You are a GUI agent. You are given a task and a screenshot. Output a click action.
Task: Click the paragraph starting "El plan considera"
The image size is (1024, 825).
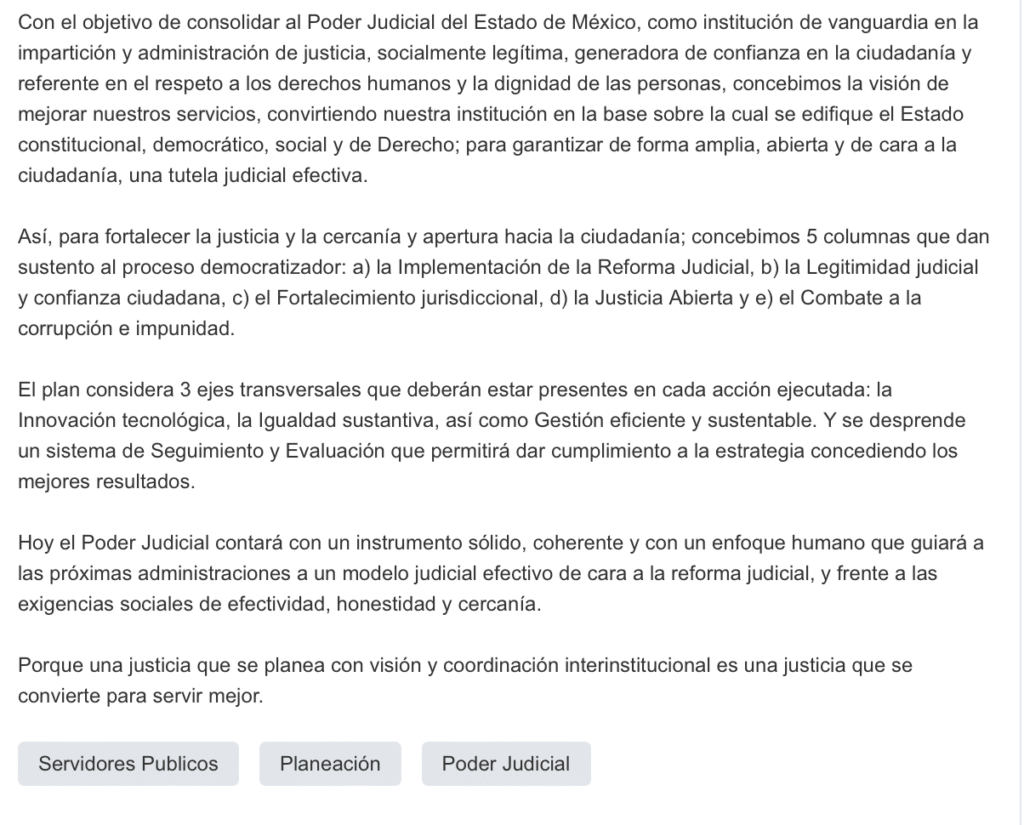coord(491,435)
